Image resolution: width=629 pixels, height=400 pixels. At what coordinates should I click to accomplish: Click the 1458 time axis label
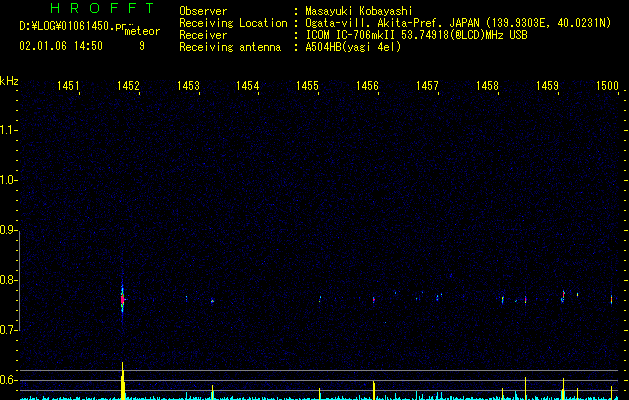[x=487, y=85]
